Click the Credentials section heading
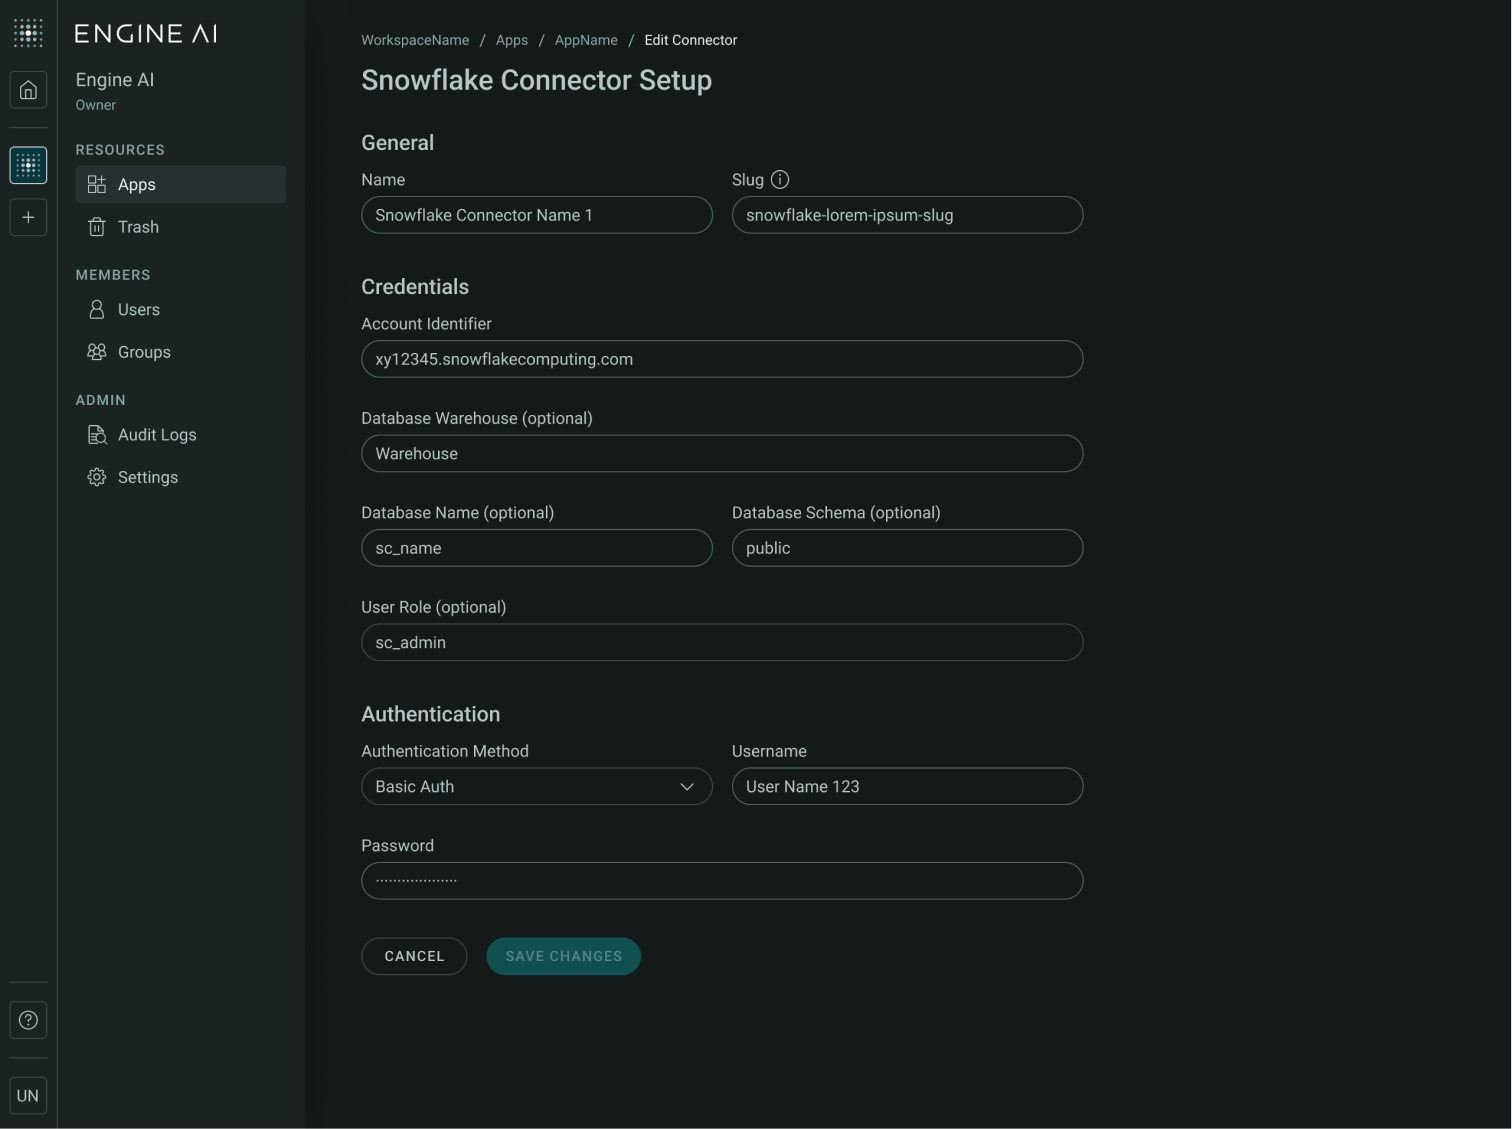Screen dimensions: 1512x1129 click(415, 287)
